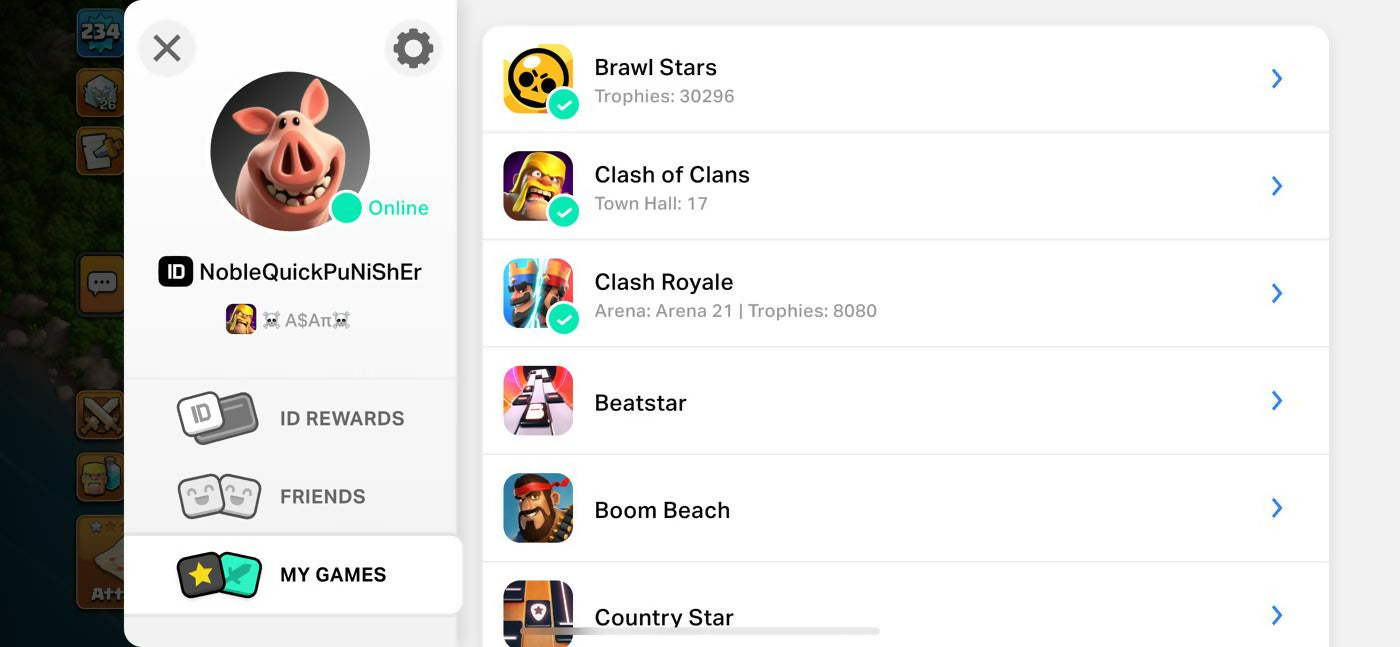
Task: Click Clash Royale green connected checkmark
Action: 564,319
